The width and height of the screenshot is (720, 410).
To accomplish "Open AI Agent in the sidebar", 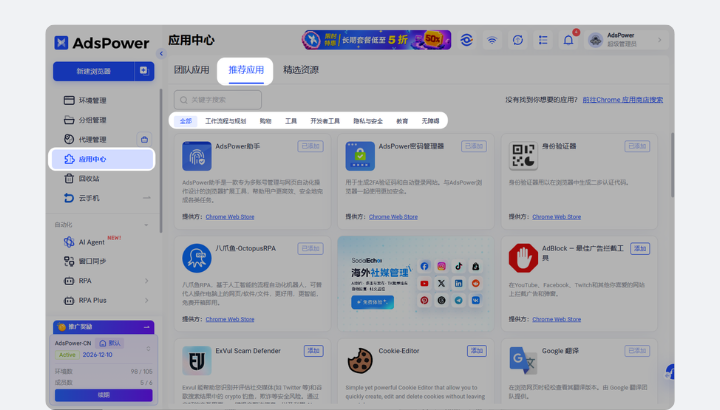I will pos(91,242).
